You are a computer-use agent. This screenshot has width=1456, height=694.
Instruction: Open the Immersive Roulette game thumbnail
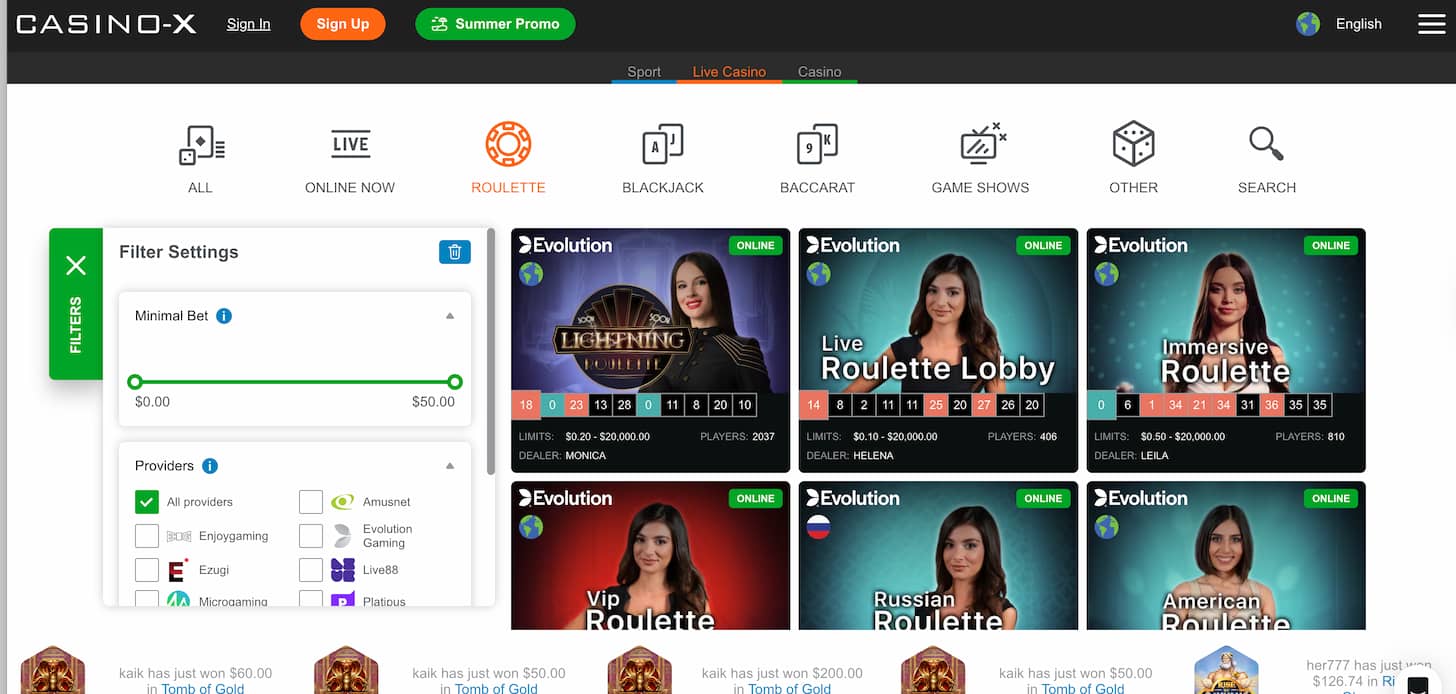coord(1226,310)
